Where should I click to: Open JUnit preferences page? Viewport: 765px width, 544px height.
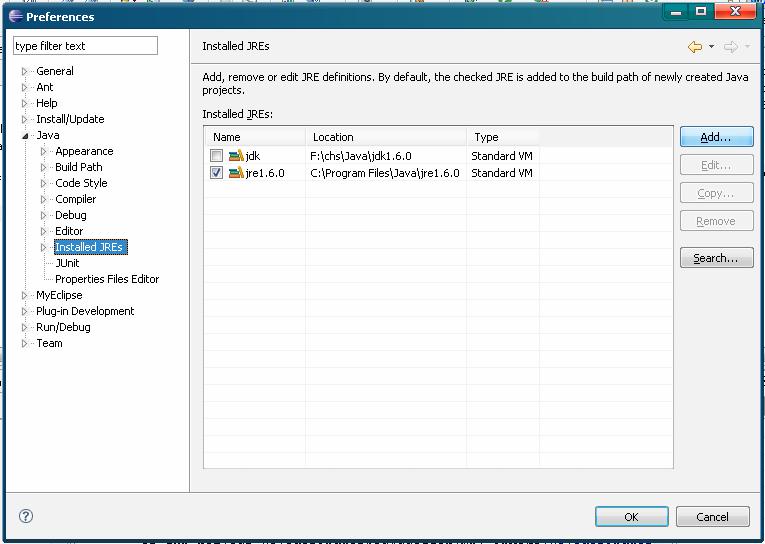click(67, 263)
